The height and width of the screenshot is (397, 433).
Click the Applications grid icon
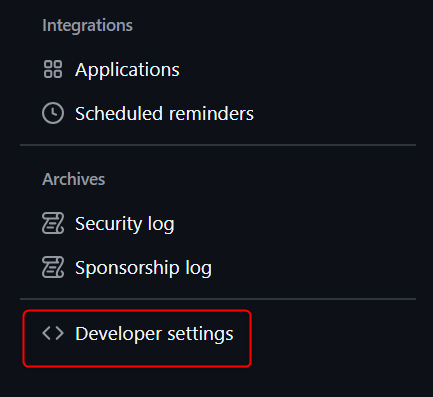(53, 69)
